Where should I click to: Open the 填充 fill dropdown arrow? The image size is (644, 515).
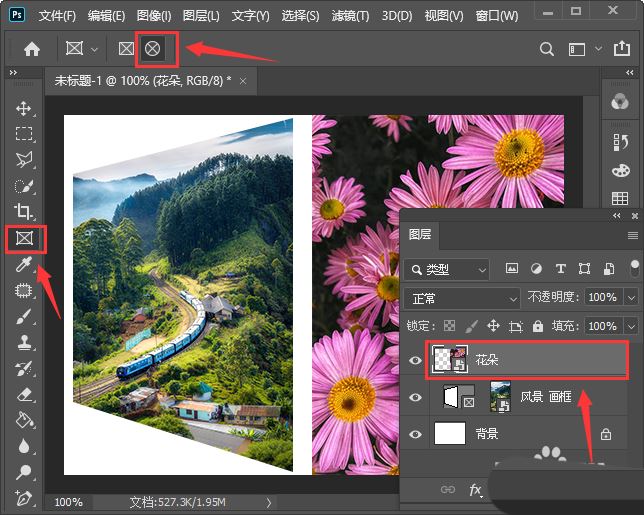click(632, 326)
